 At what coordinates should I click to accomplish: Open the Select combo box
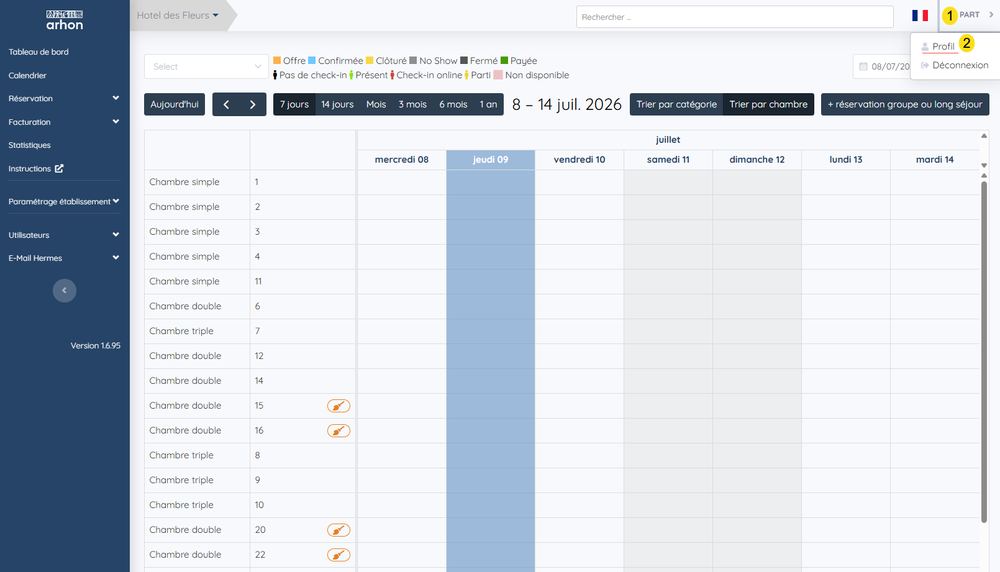tap(206, 66)
